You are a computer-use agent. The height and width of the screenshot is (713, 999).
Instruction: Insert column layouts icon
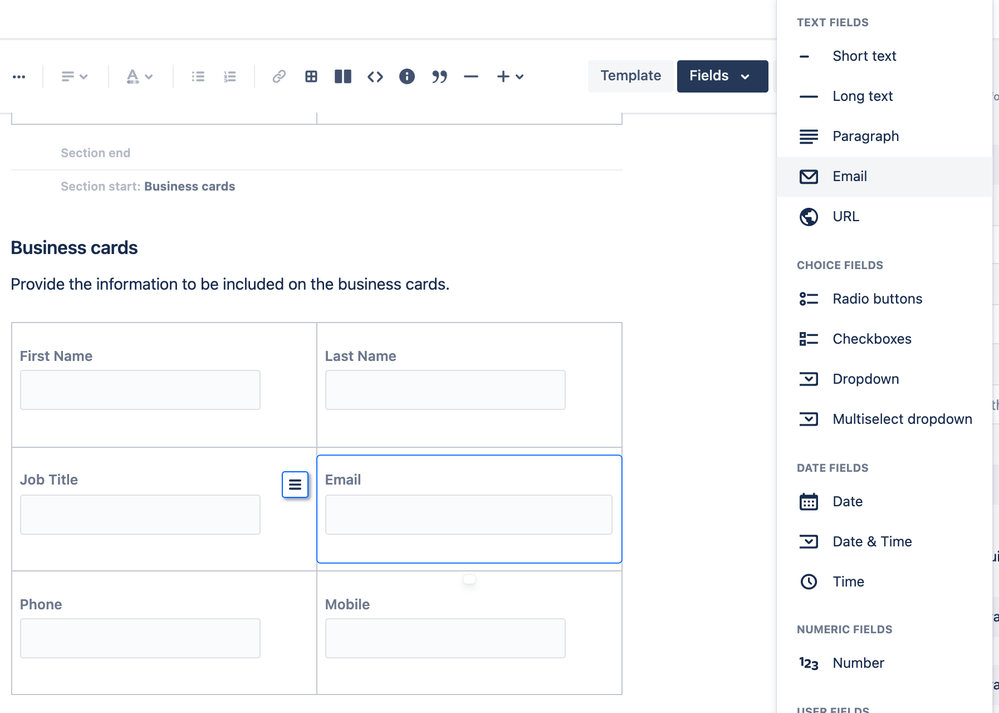coord(343,76)
